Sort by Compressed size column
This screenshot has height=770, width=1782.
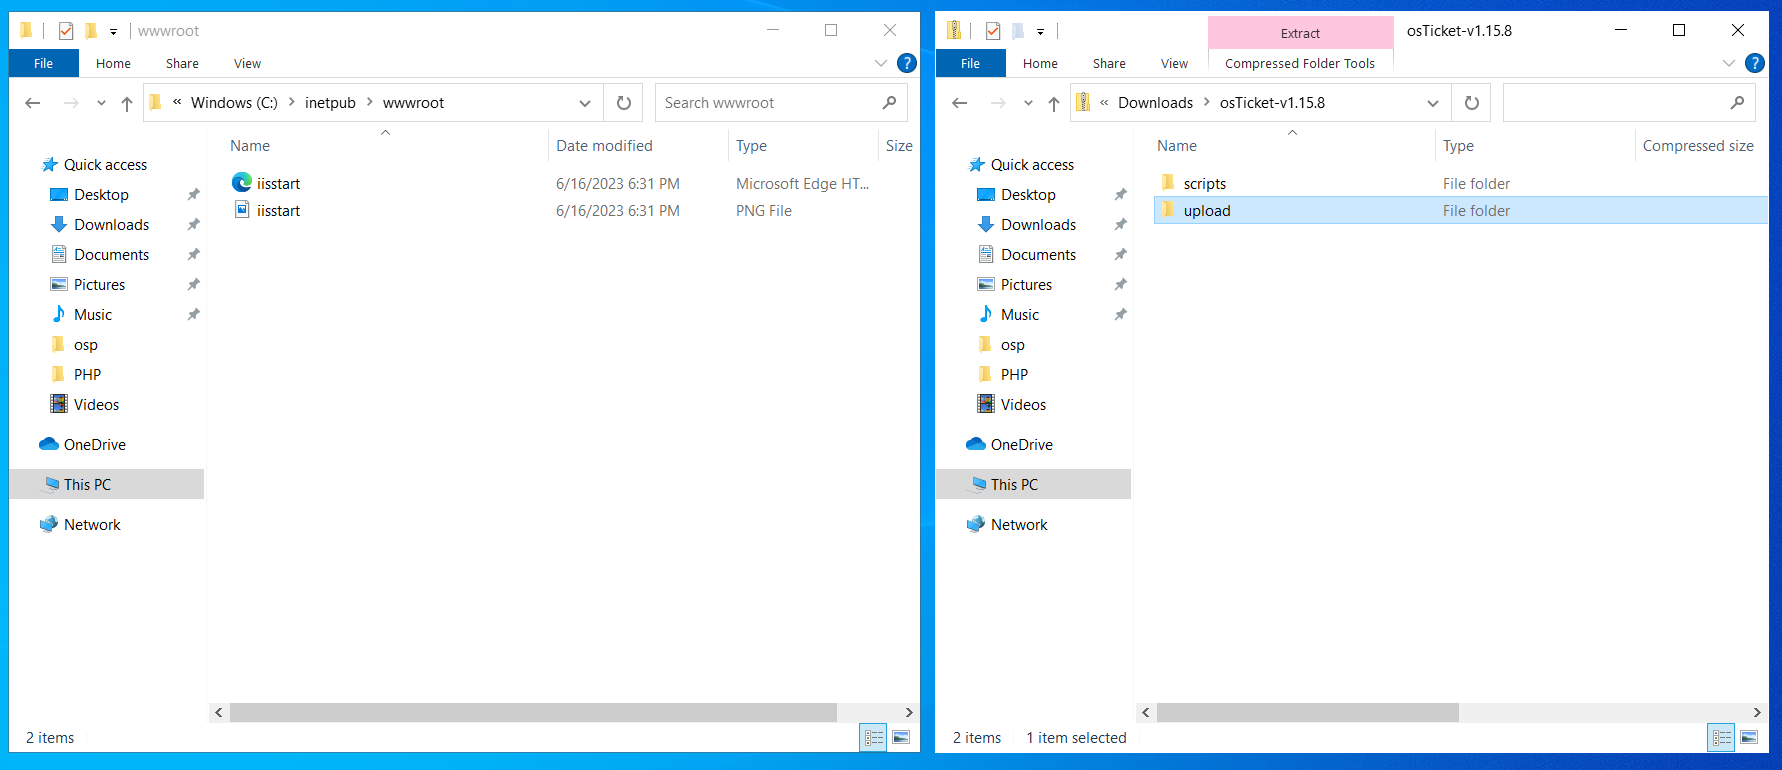[x=1698, y=146]
